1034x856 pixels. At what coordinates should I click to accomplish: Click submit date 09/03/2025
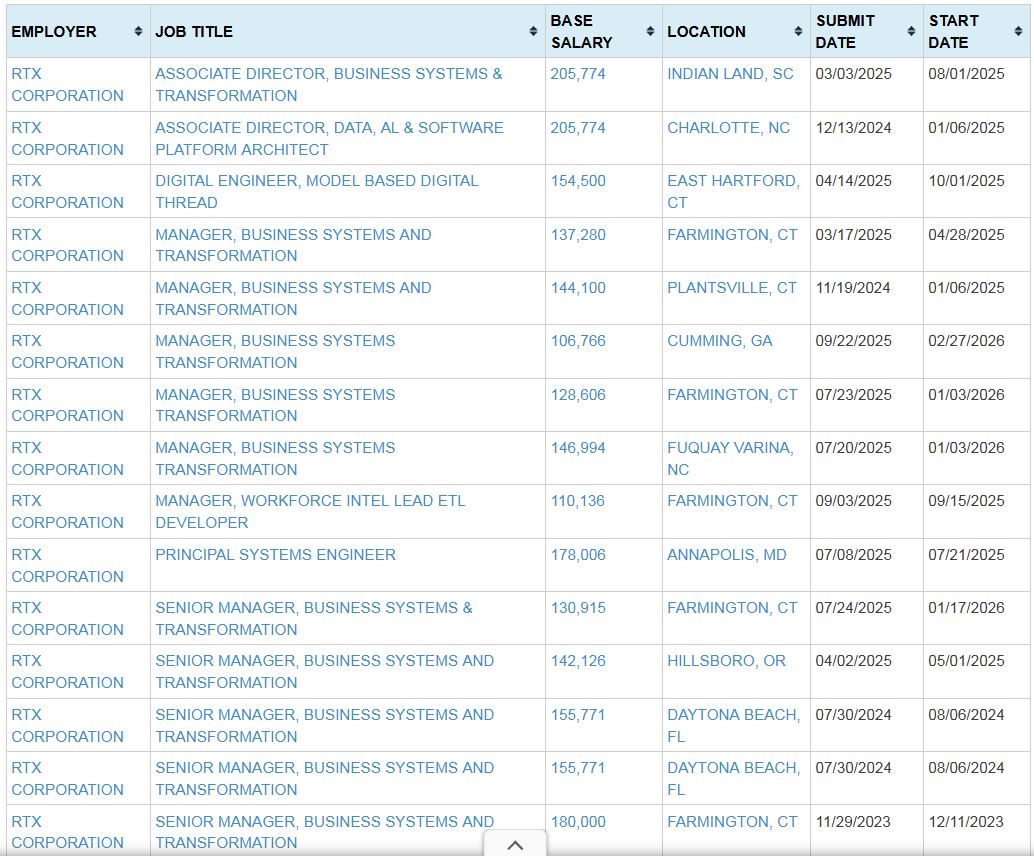coord(853,501)
